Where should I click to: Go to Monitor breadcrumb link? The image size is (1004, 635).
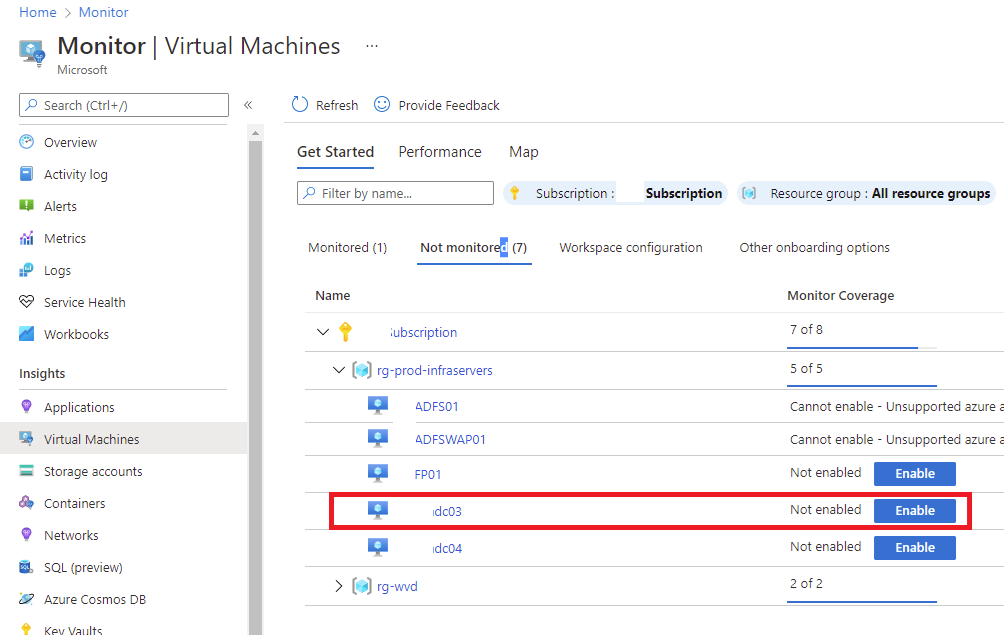coord(104,12)
